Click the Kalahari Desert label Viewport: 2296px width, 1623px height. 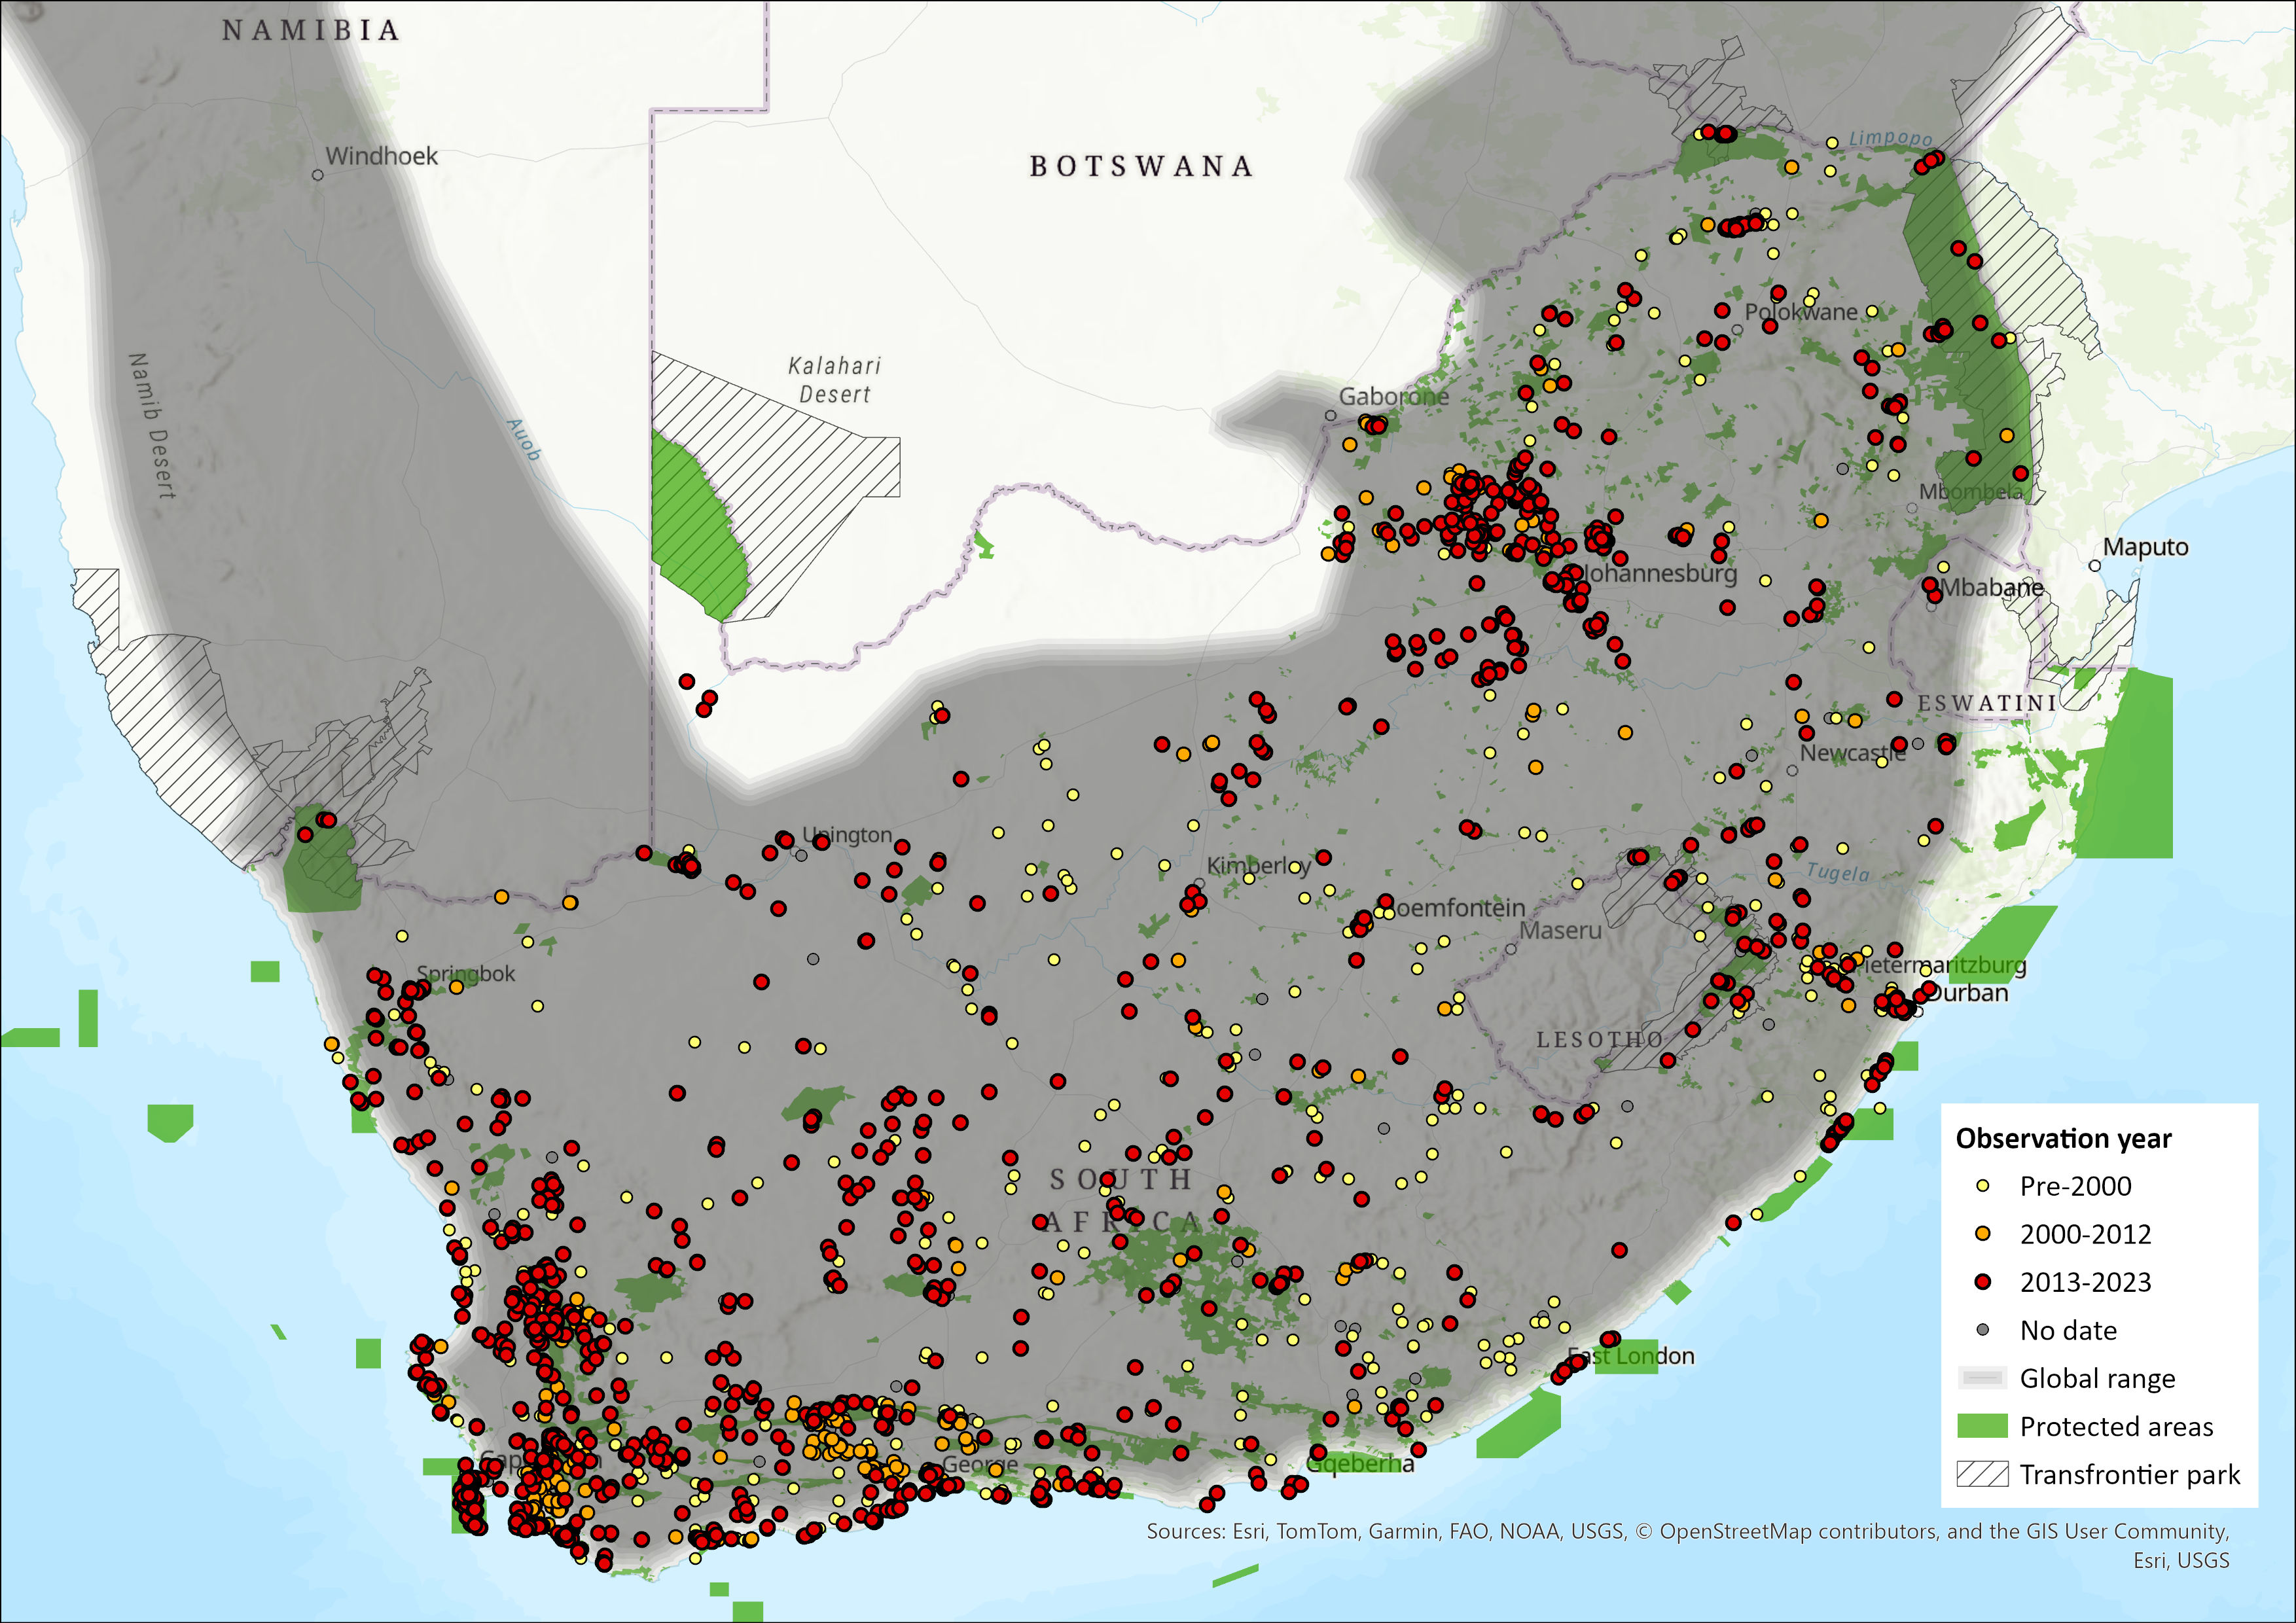coord(834,380)
